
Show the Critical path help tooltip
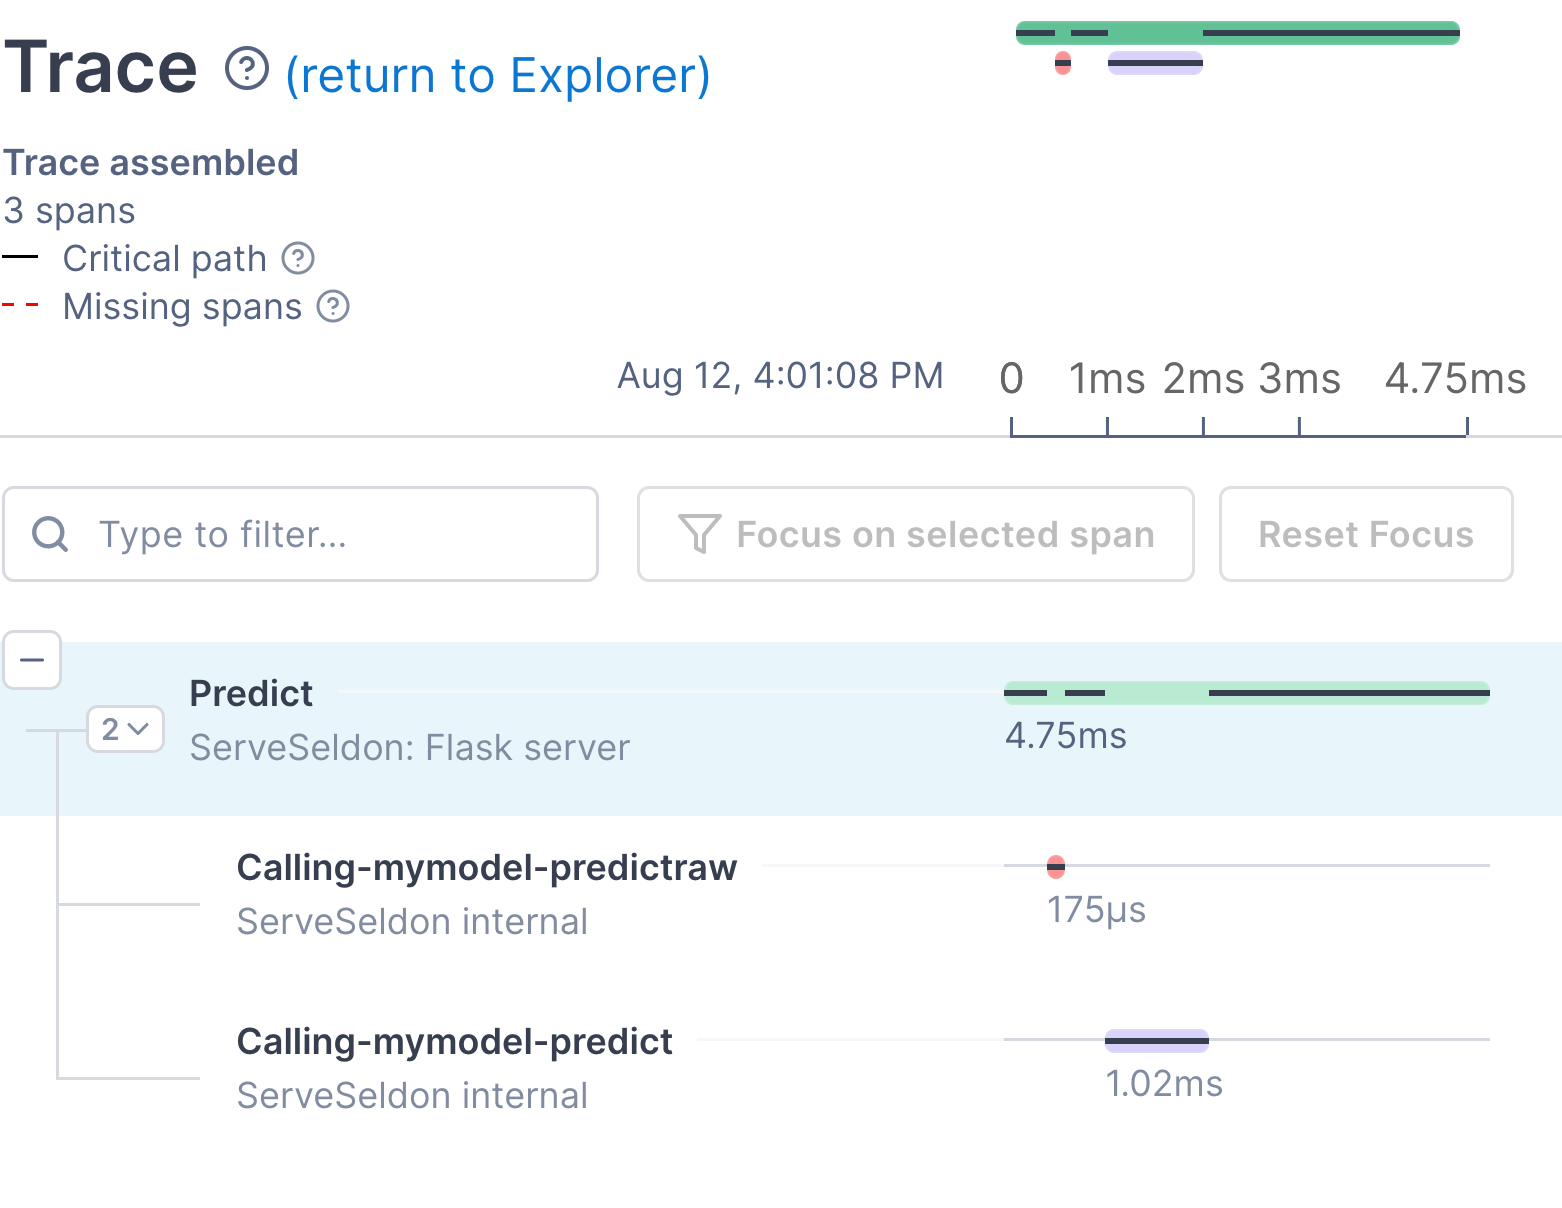[298, 258]
